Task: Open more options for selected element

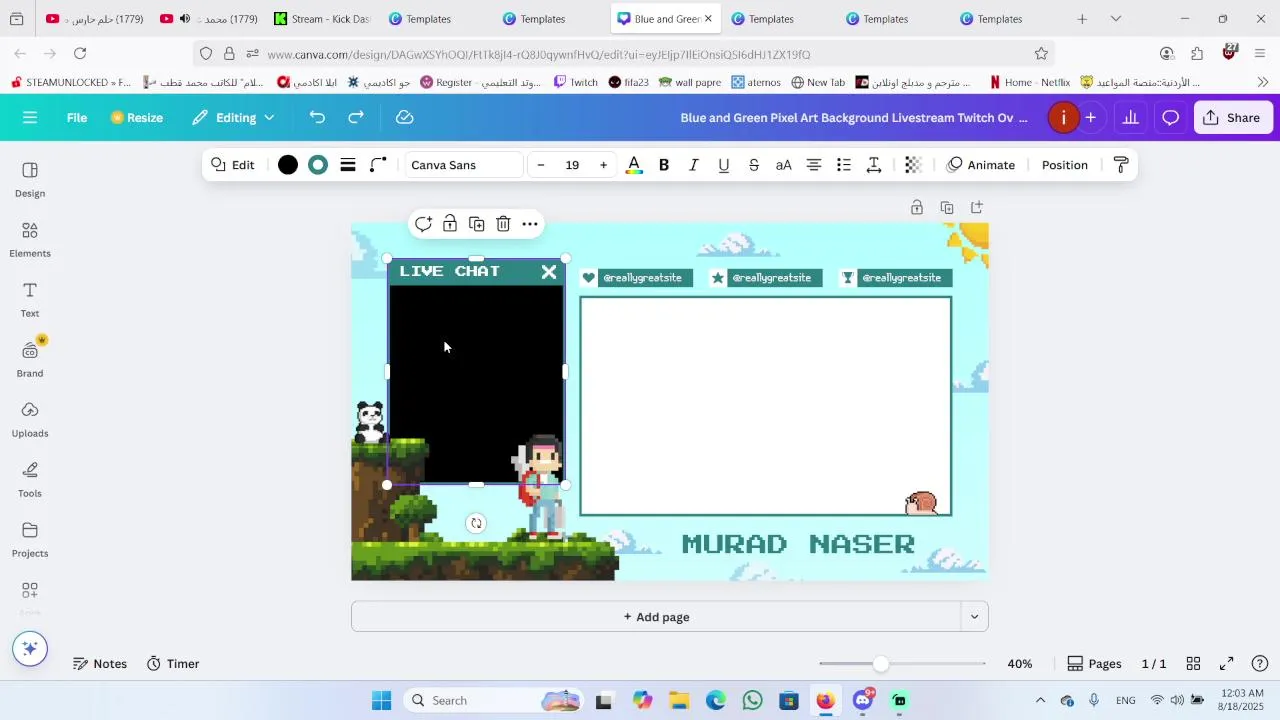Action: pos(530,224)
